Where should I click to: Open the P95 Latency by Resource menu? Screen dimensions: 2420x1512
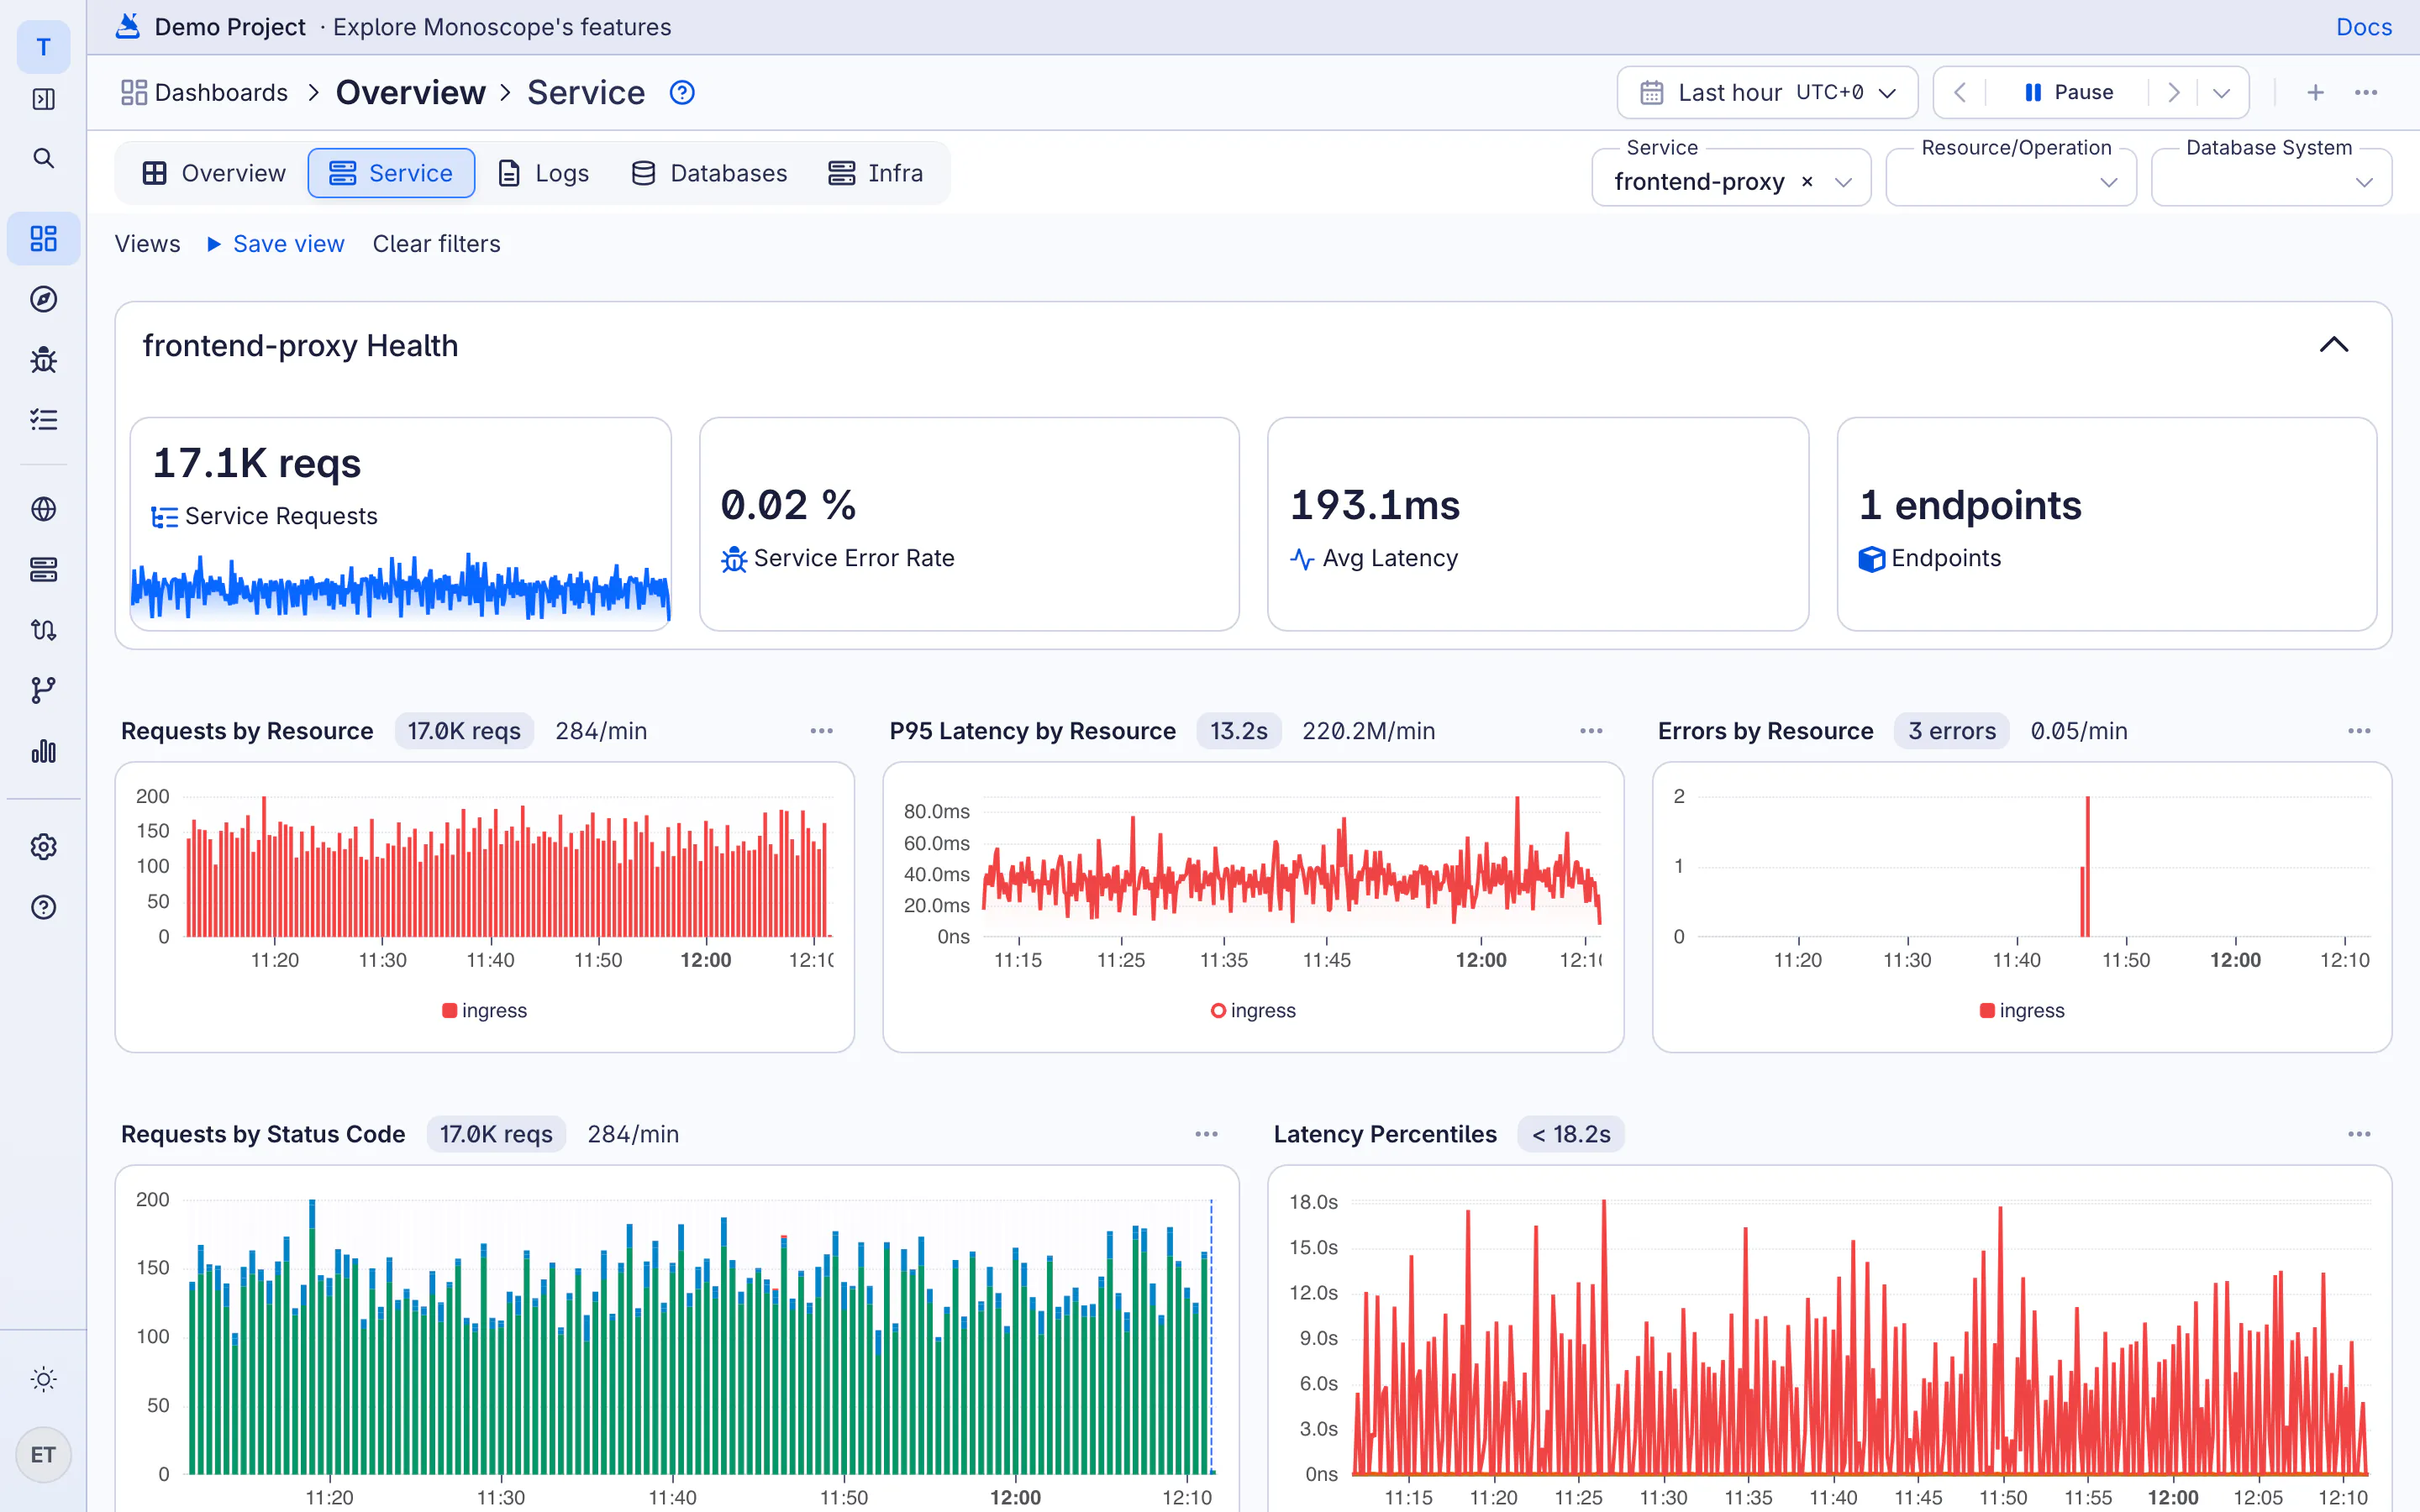1591,731
